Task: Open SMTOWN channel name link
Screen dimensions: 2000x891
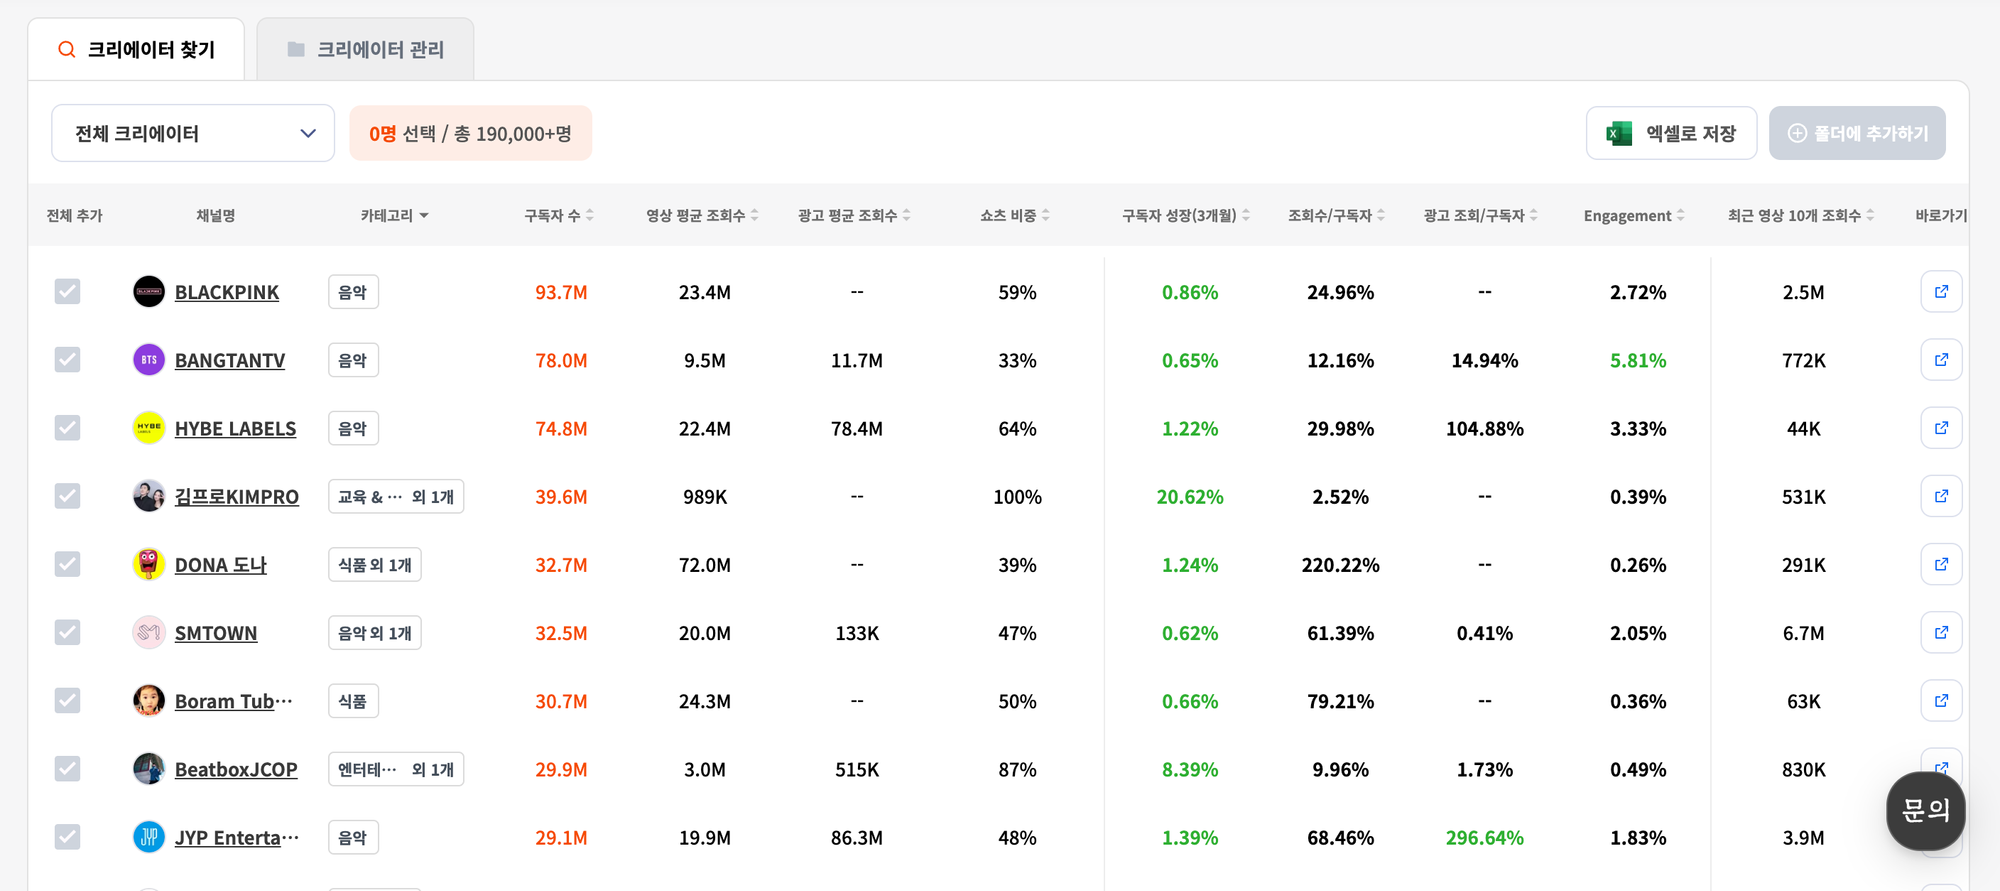Action: (x=216, y=633)
